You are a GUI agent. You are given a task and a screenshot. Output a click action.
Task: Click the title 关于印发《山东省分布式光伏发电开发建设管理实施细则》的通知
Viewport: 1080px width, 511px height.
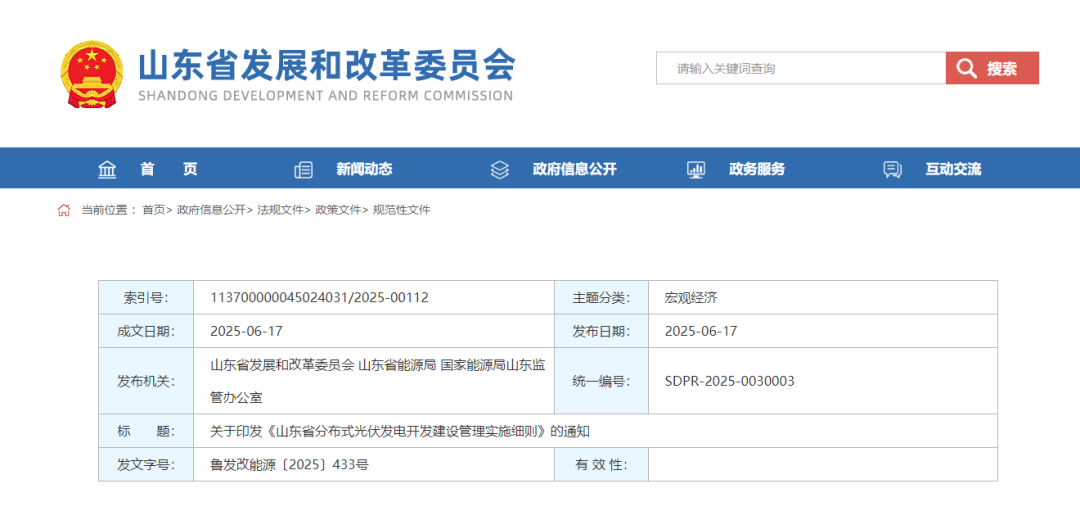click(x=400, y=431)
